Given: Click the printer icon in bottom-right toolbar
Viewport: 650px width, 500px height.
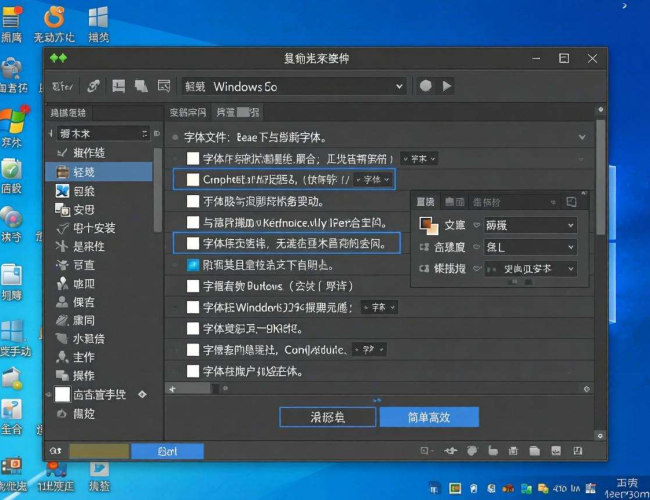Looking at the screenshot, I should click(513, 451).
